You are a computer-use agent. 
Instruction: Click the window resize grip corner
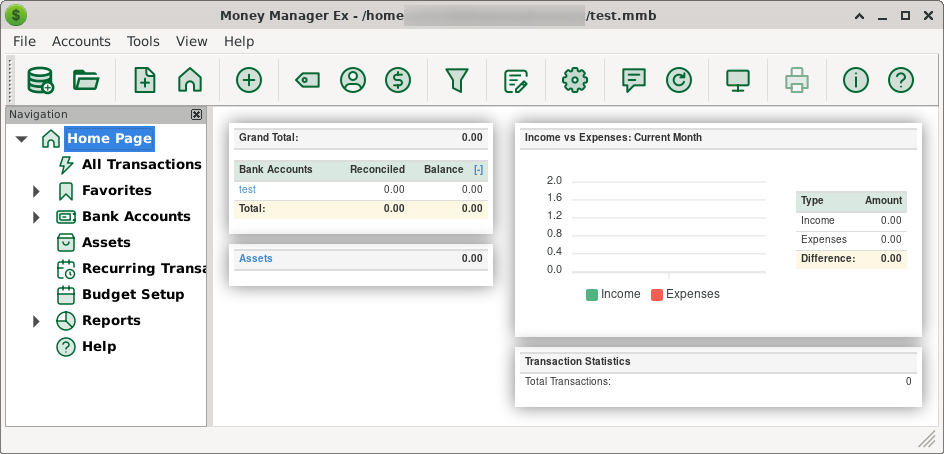[x=927, y=440]
